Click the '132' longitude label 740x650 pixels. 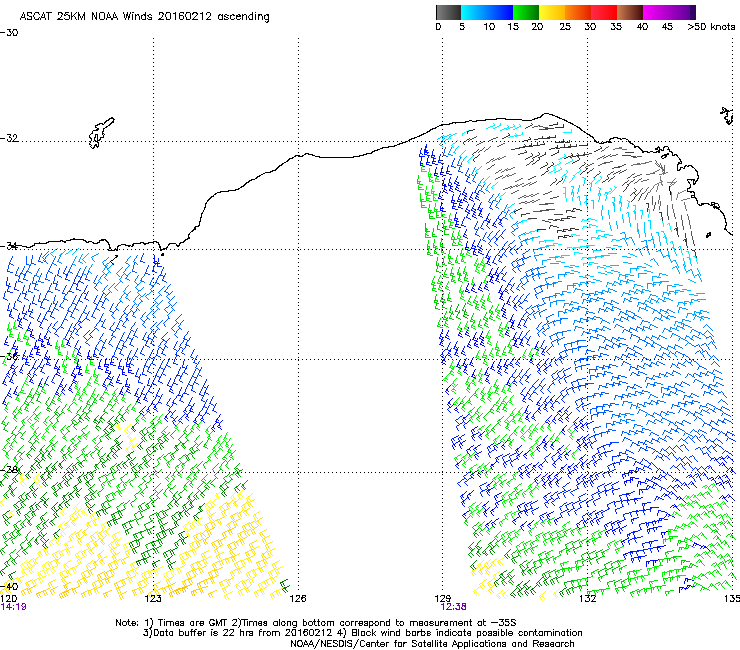point(588,599)
